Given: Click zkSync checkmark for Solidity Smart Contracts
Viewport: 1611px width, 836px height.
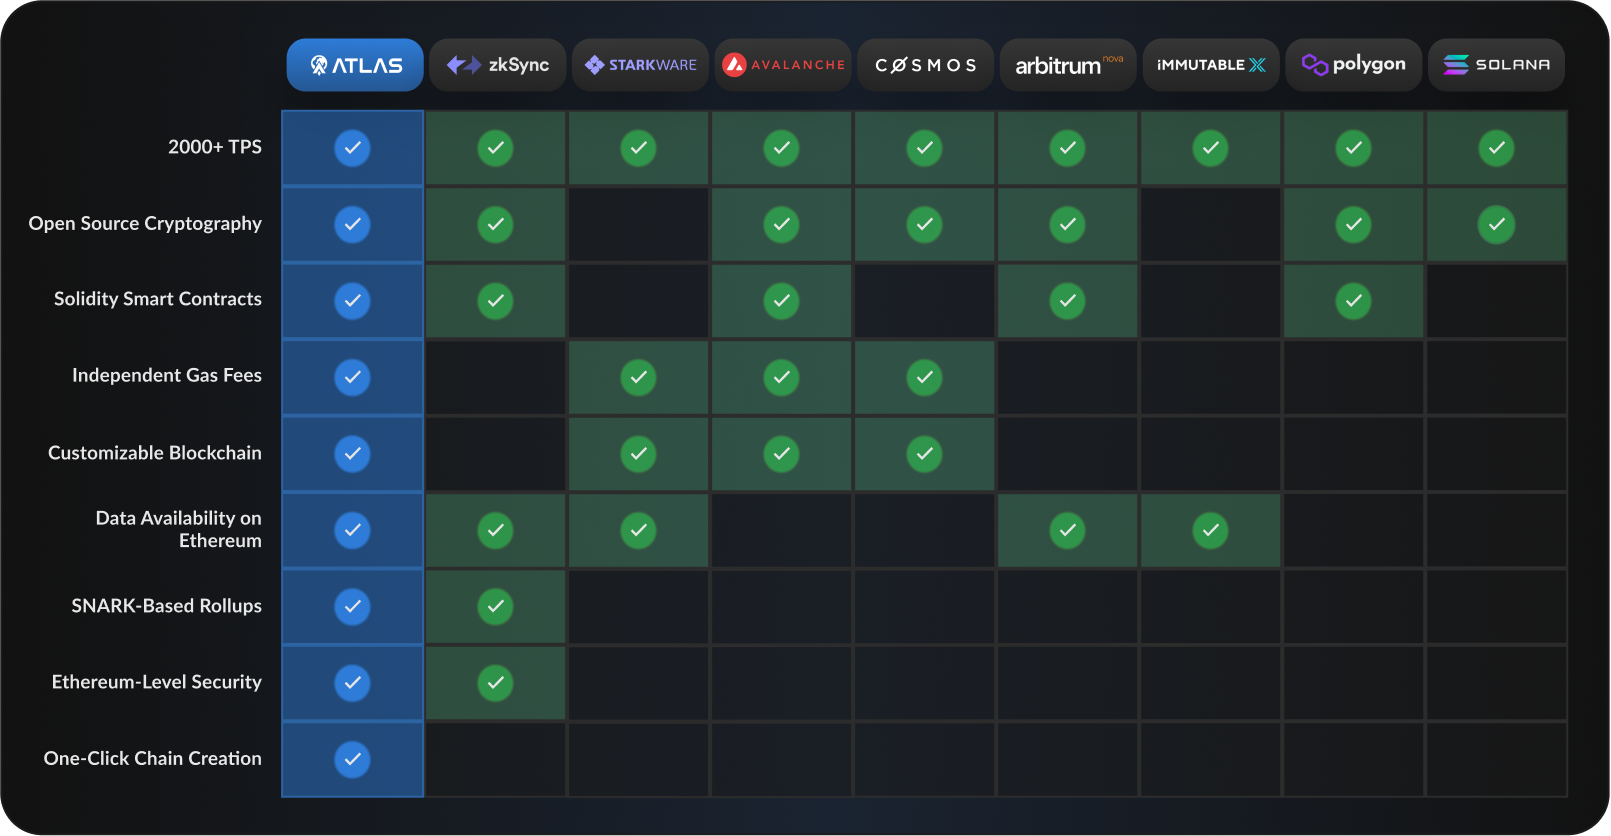Looking at the screenshot, I should click(495, 301).
